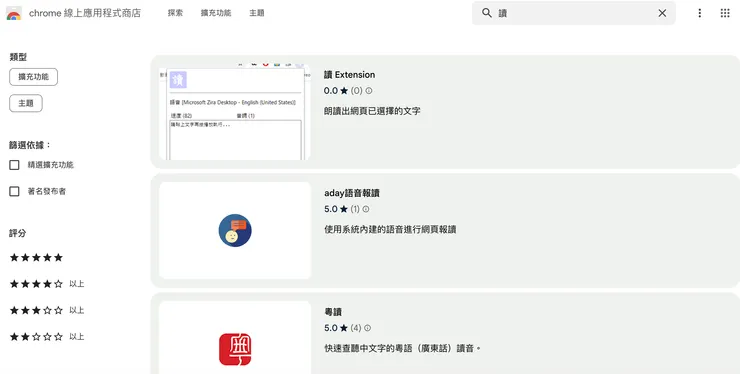Filter type by 擴充功能 chip

(x=34, y=77)
